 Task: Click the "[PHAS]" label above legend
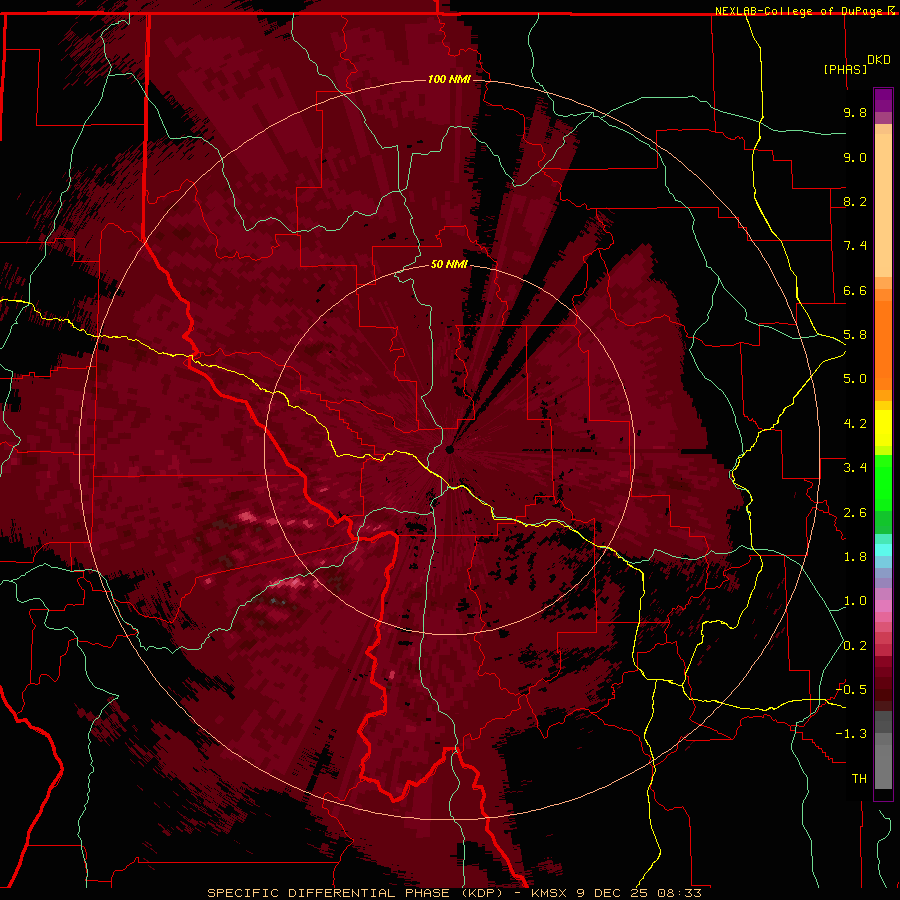[845, 69]
